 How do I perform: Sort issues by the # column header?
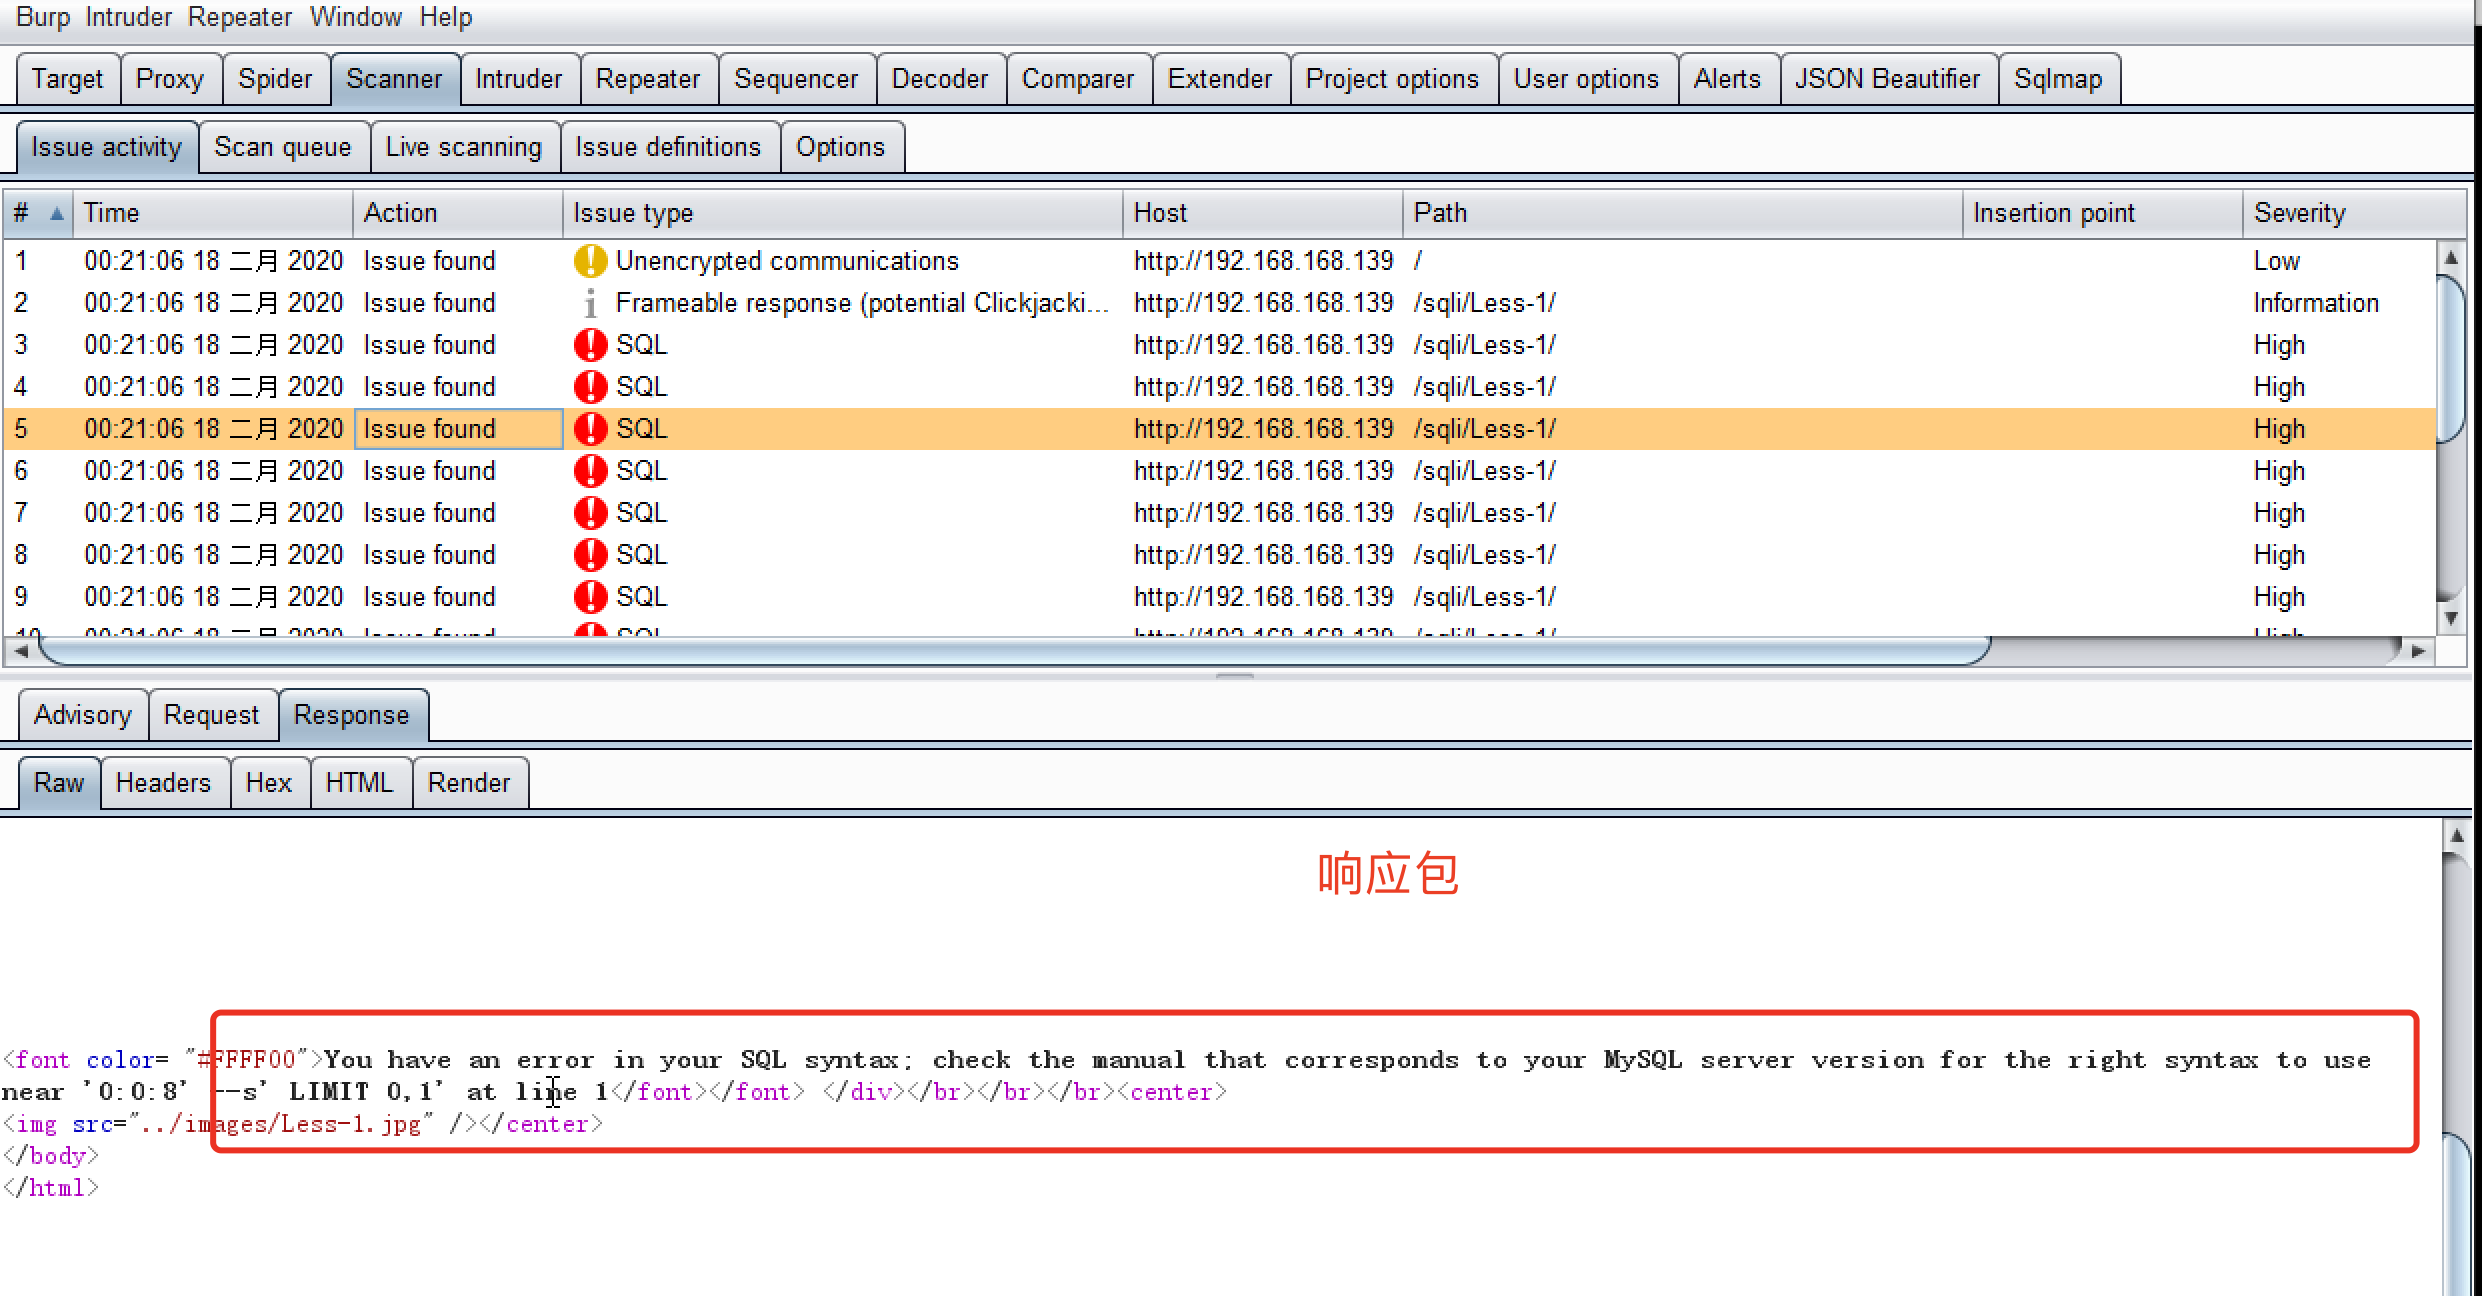[x=37, y=213]
